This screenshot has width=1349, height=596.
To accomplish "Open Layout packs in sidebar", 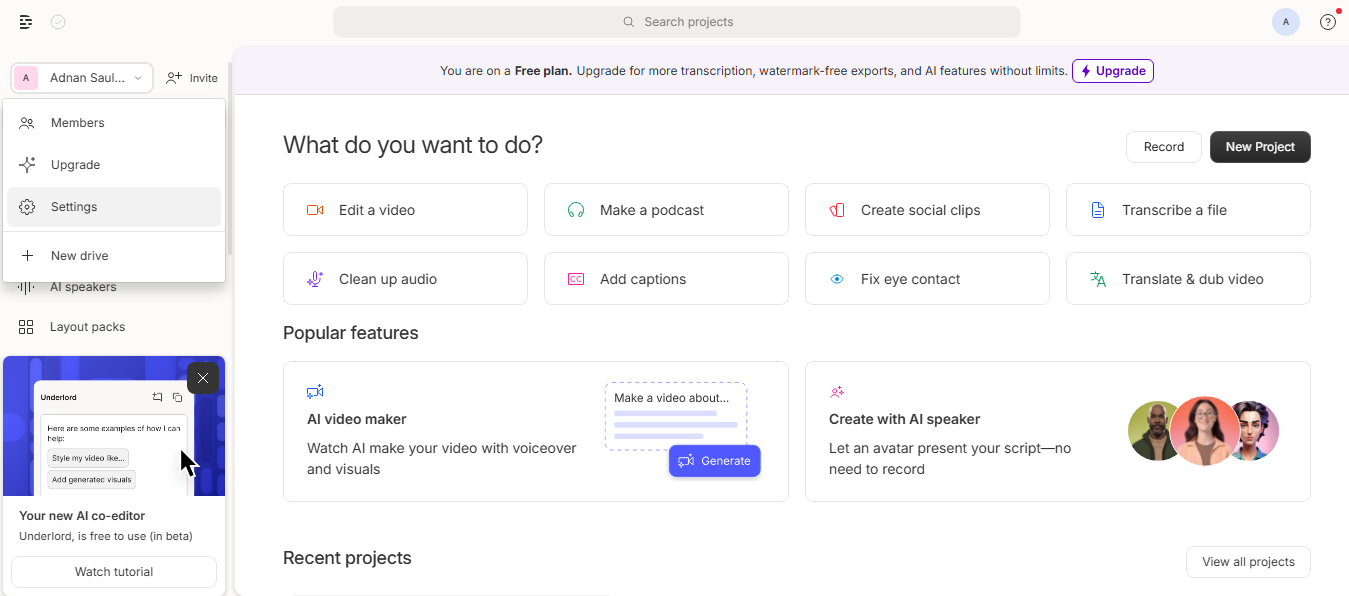I will tap(87, 327).
